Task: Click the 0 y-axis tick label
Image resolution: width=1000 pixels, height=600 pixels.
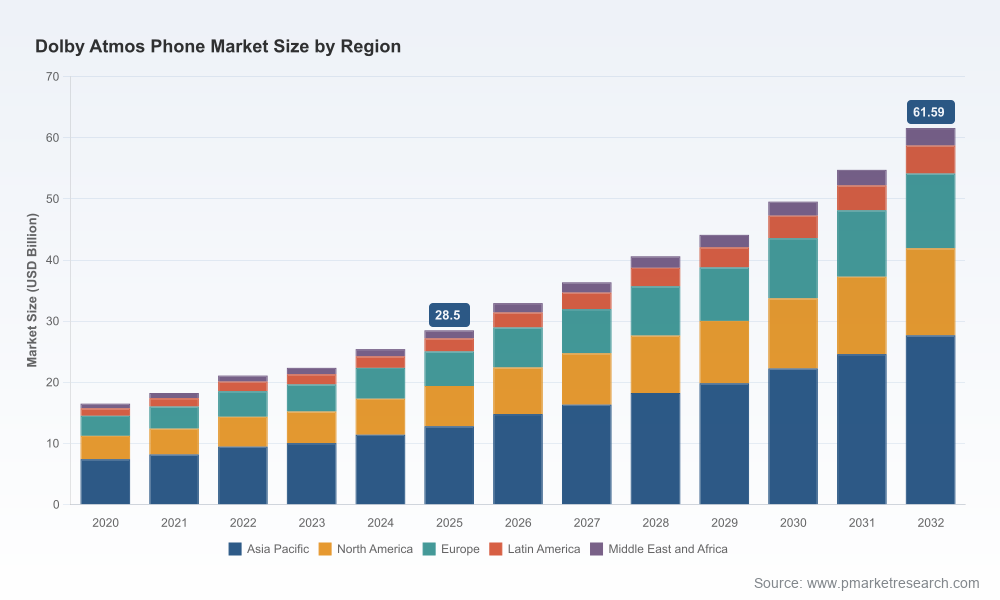Action: 56,505
